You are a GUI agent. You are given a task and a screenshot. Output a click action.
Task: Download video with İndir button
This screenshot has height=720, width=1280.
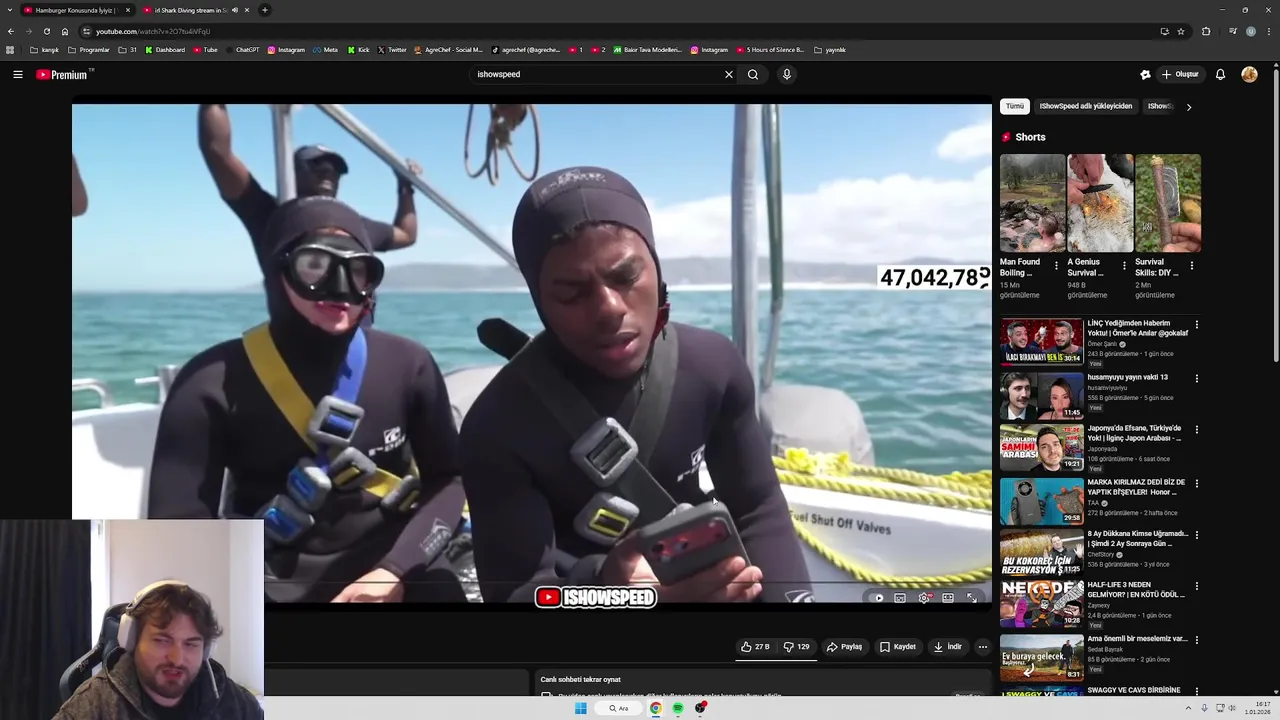947,647
